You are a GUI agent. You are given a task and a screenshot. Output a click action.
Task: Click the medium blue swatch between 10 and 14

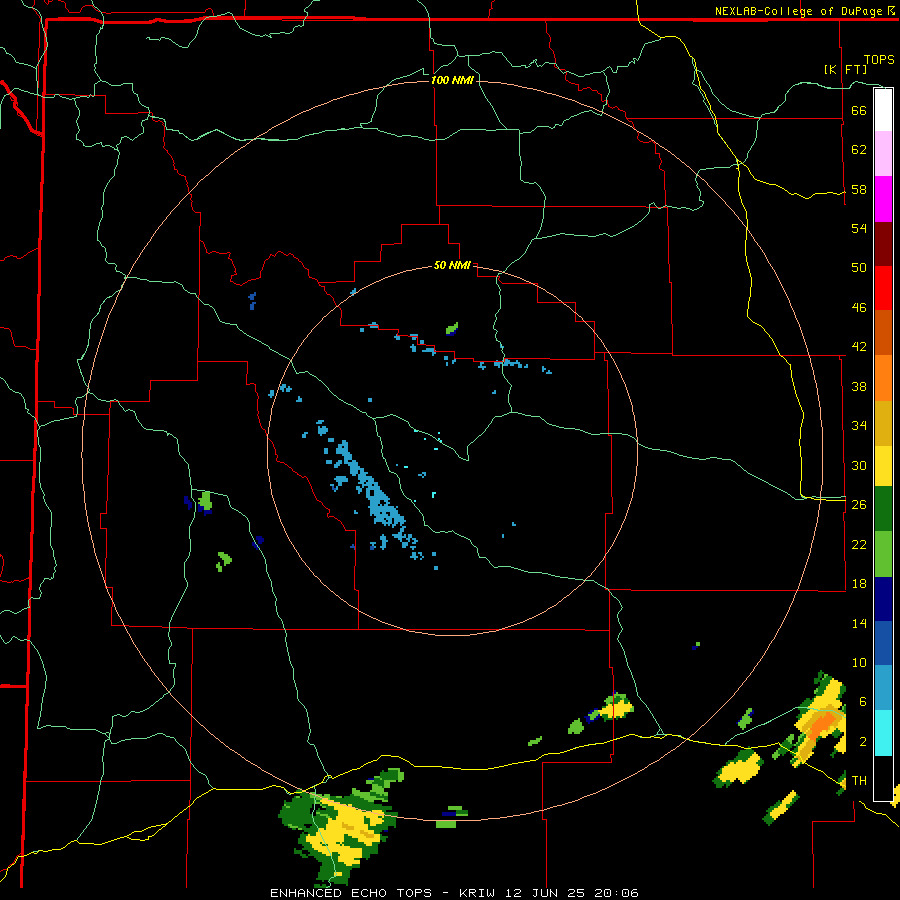pyautogui.click(x=883, y=643)
